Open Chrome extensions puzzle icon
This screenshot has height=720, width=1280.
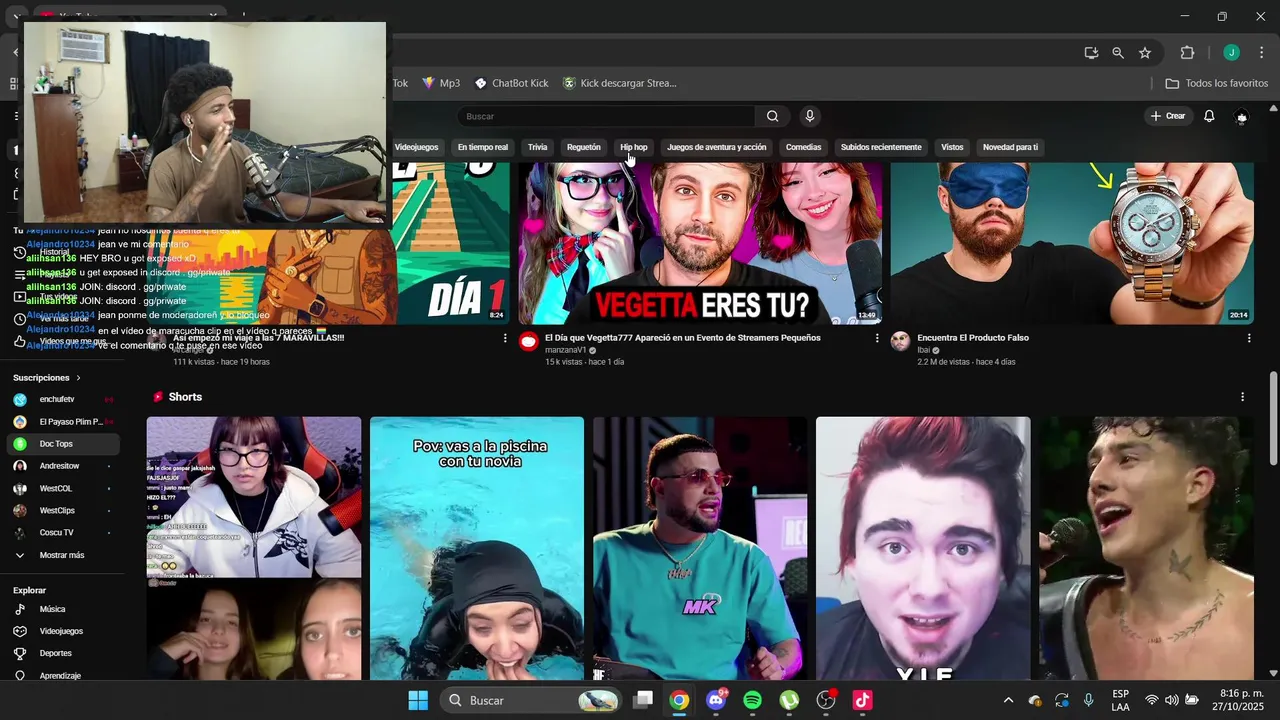click(x=1187, y=53)
